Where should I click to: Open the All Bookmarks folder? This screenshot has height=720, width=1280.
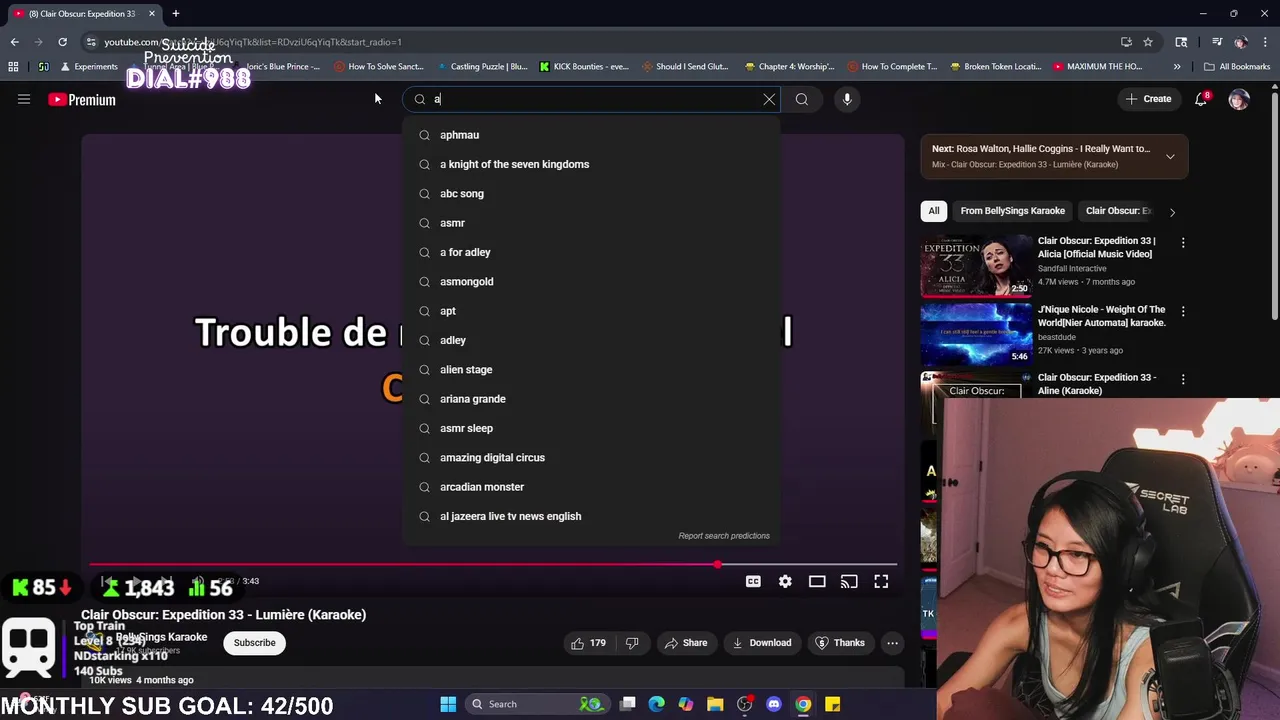1237,67
